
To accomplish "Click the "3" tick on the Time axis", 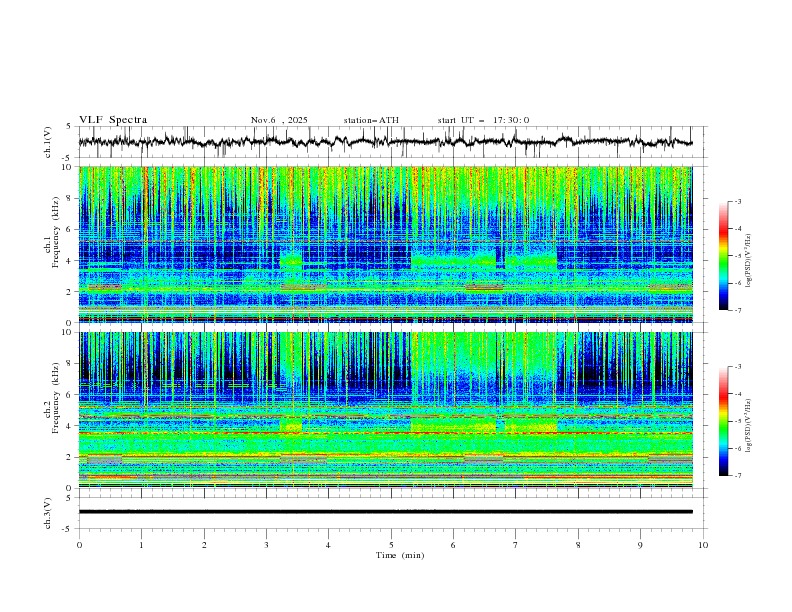I will point(266,545).
